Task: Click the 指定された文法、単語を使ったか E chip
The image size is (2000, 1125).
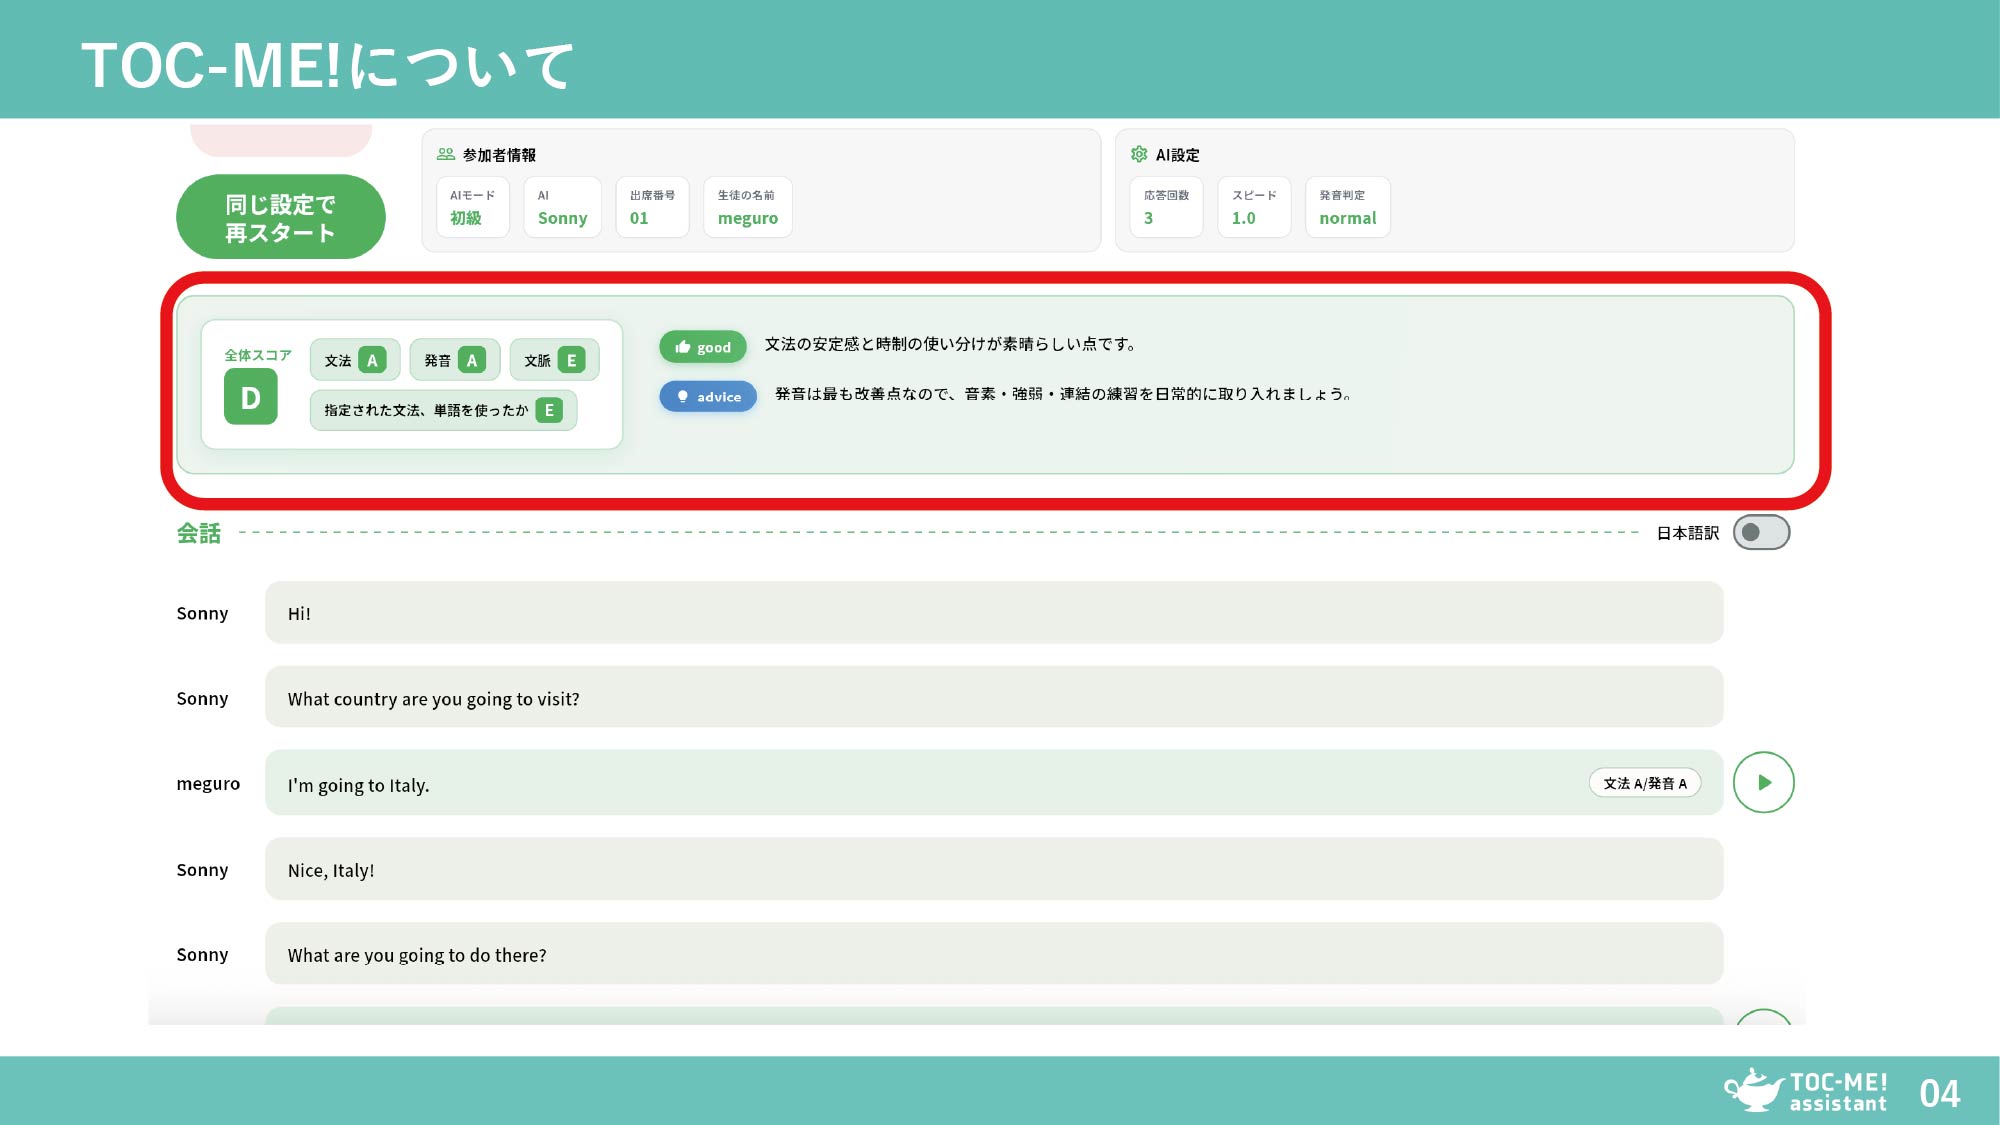Action: coord(443,410)
